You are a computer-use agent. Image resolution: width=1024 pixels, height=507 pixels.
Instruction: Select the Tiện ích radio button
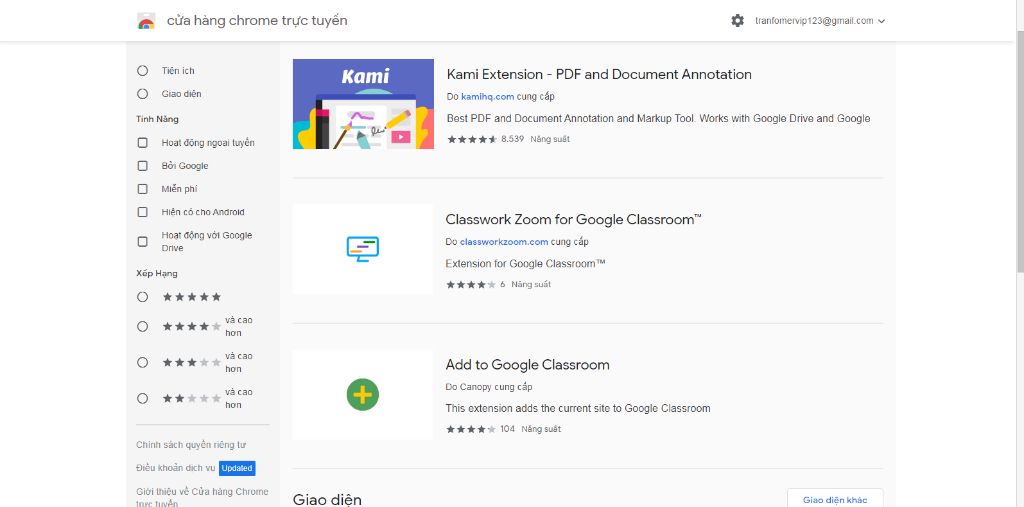(x=142, y=71)
